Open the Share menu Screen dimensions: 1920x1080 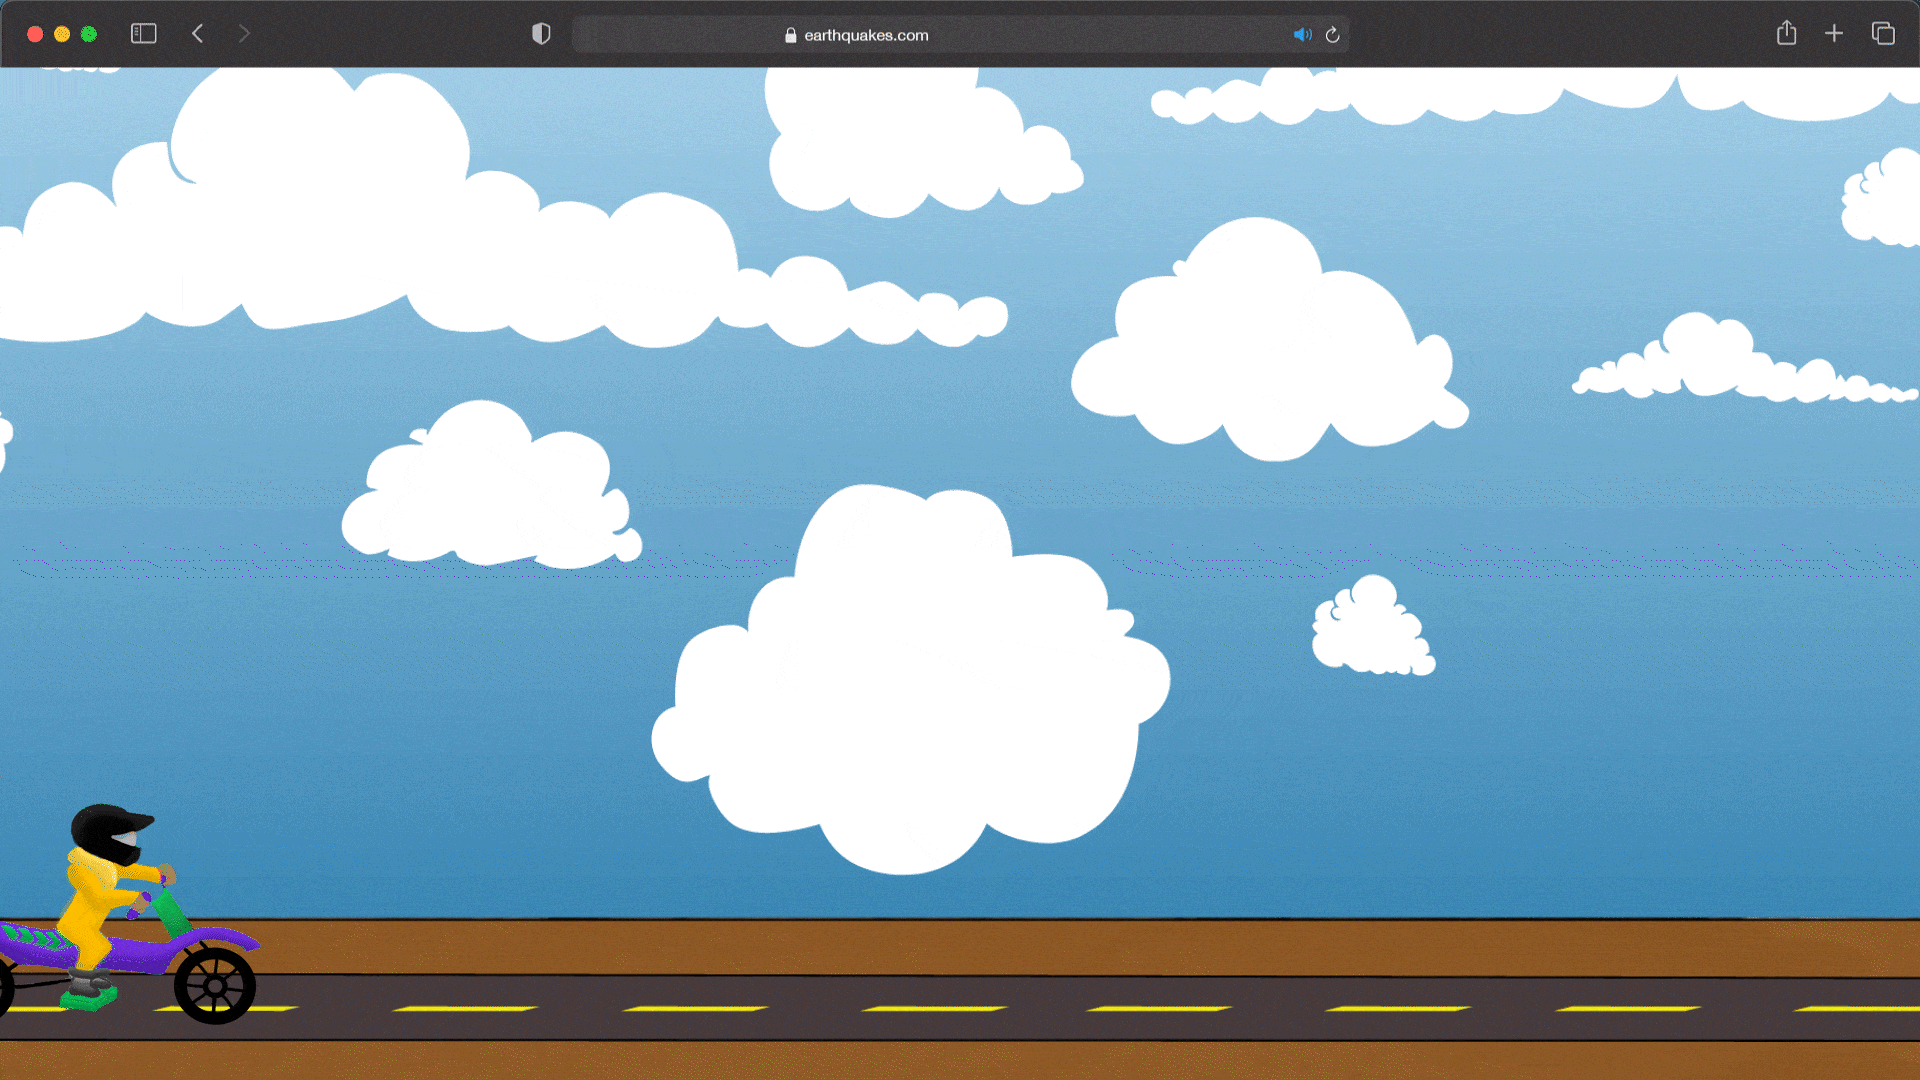coord(1787,33)
